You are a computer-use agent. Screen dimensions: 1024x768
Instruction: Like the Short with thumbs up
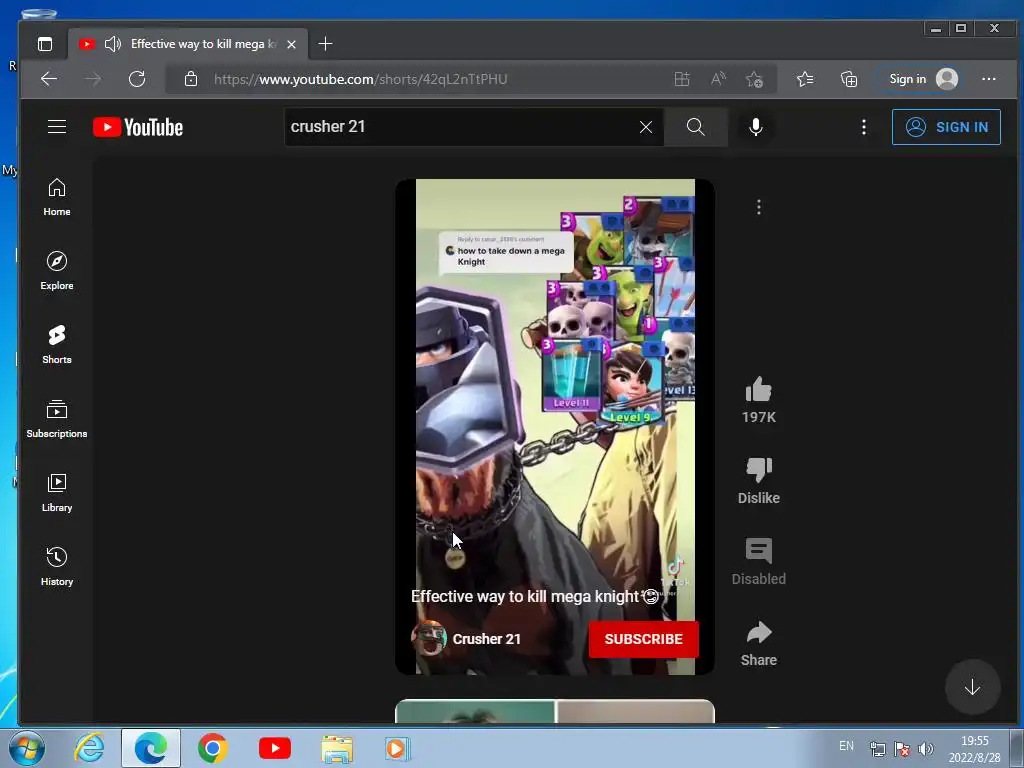click(758, 390)
